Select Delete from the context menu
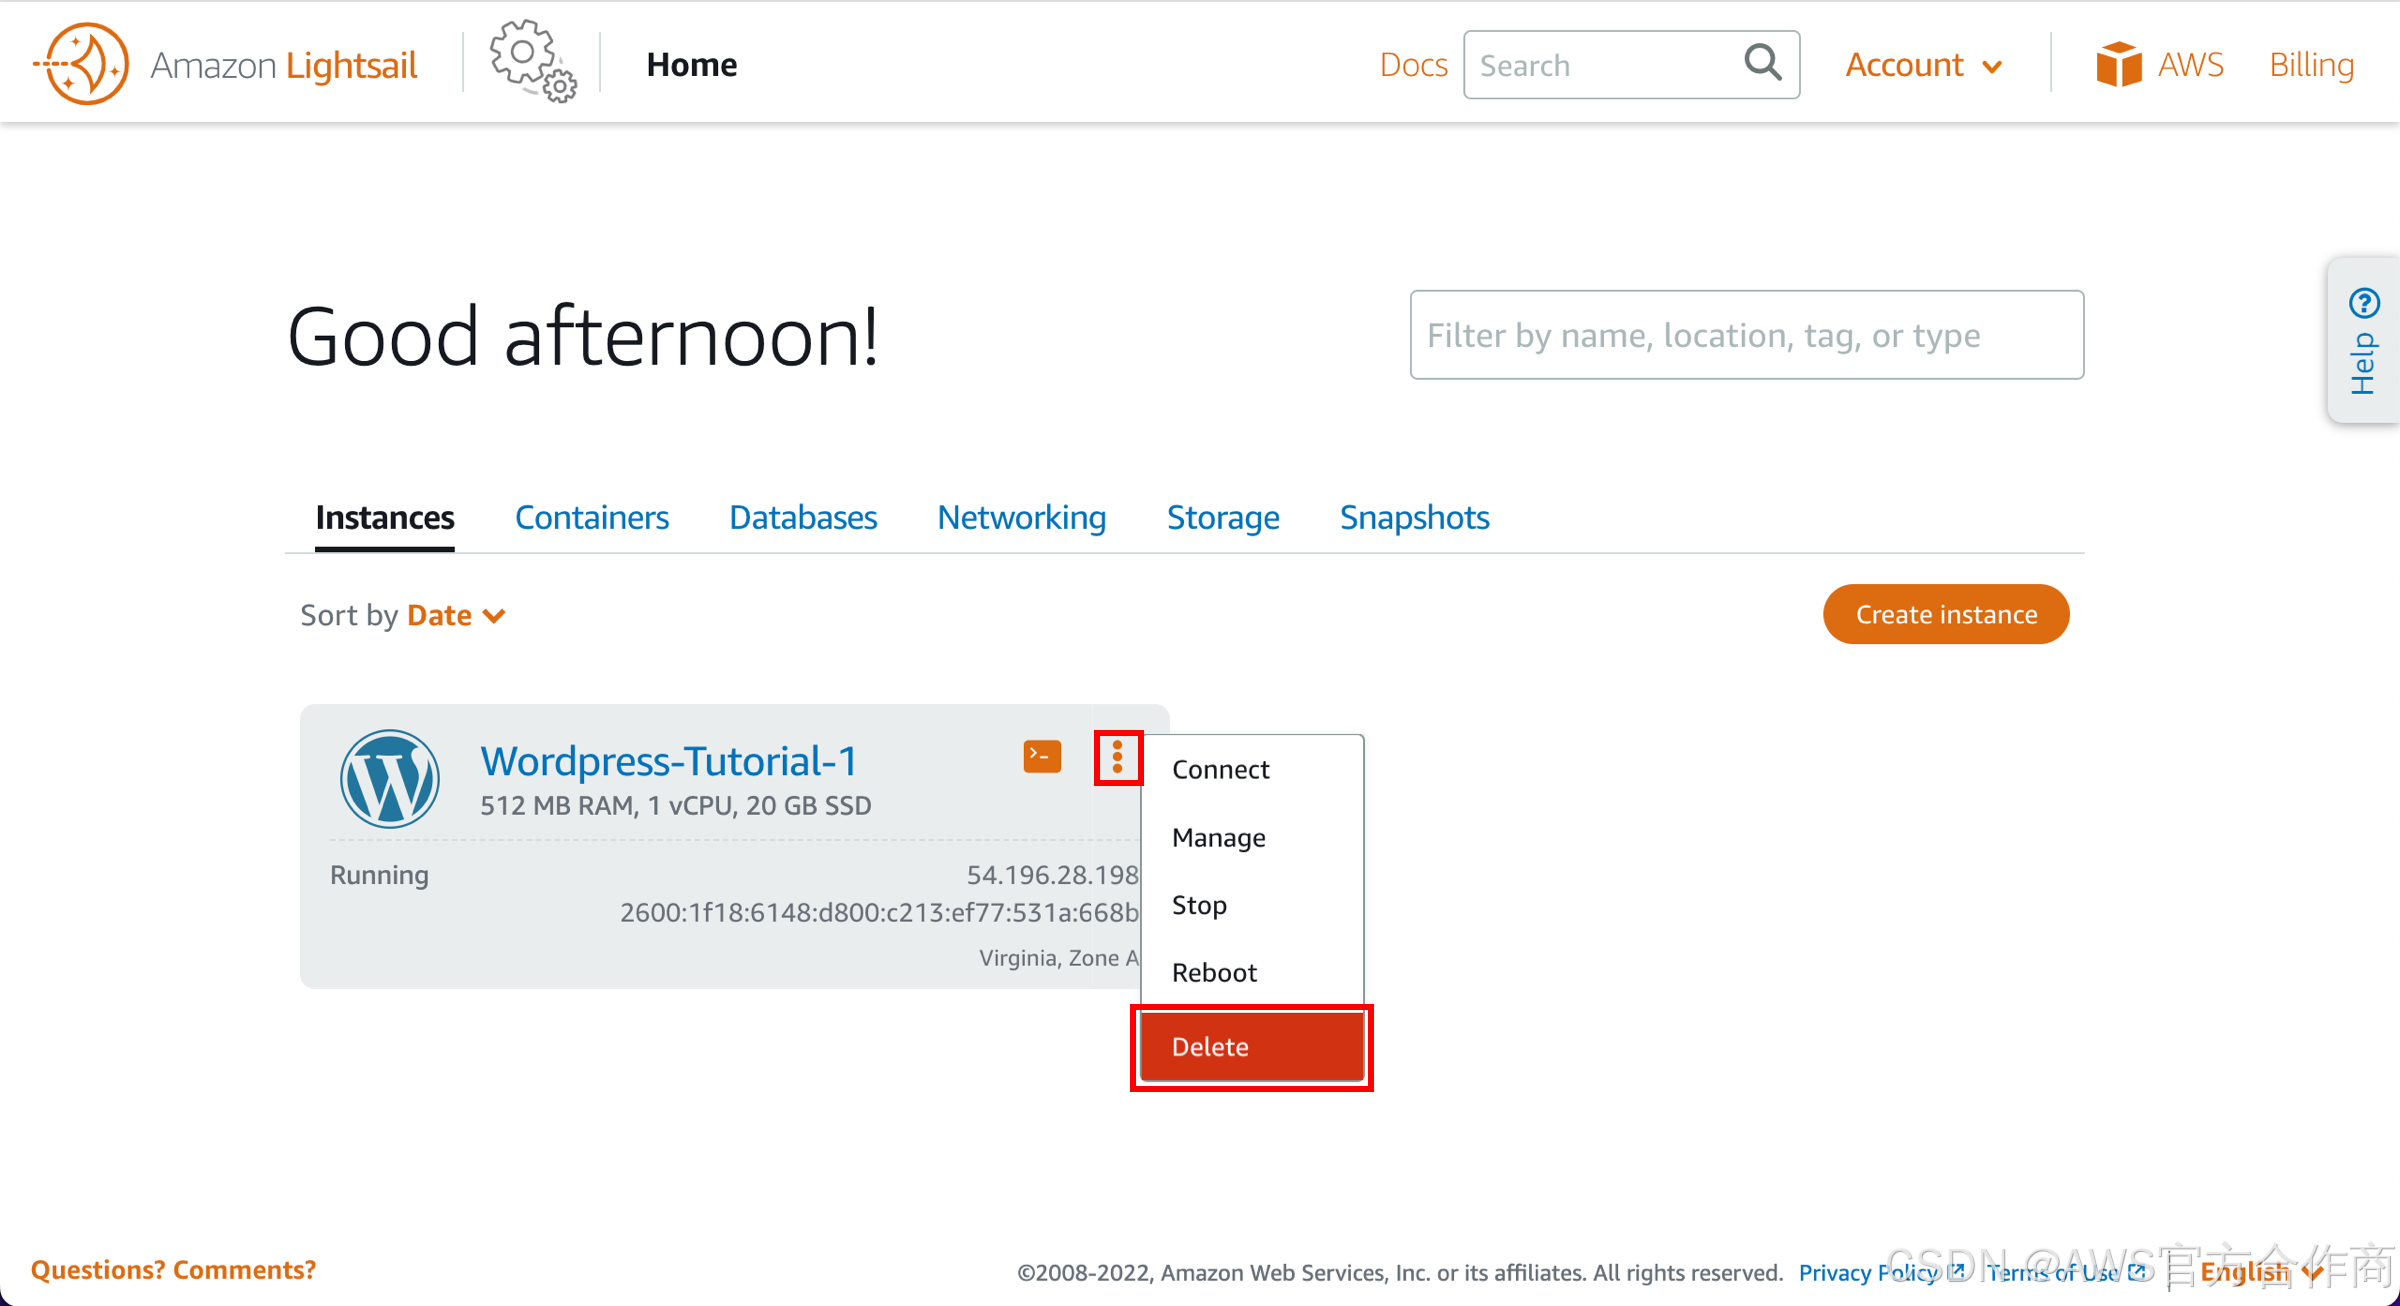The image size is (2400, 1306). click(1251, 1047)
